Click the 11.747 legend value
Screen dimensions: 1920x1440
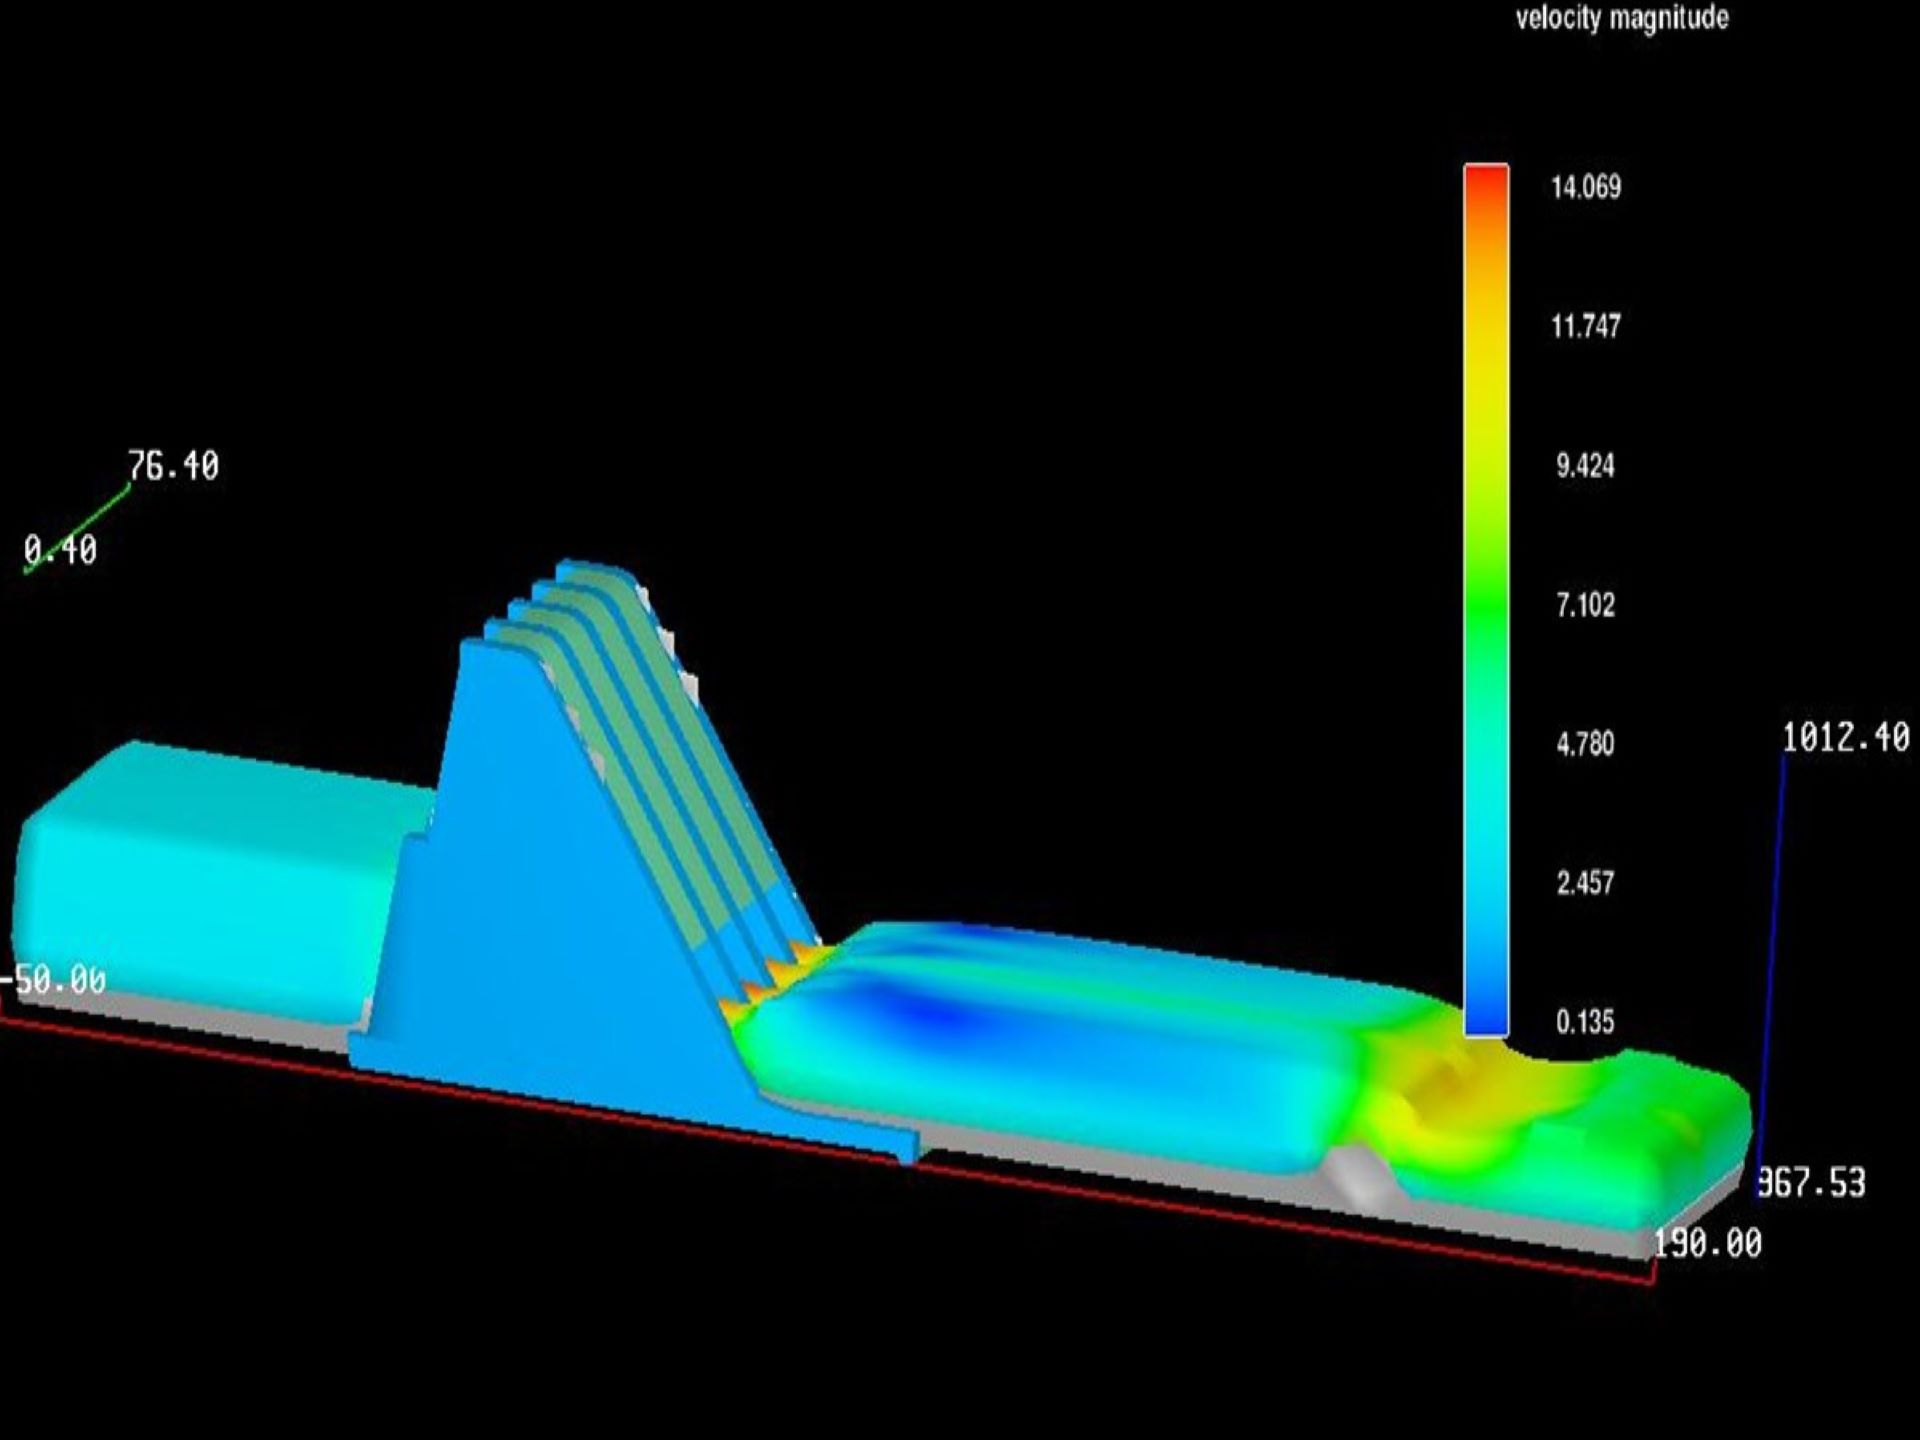(1585, 326)
